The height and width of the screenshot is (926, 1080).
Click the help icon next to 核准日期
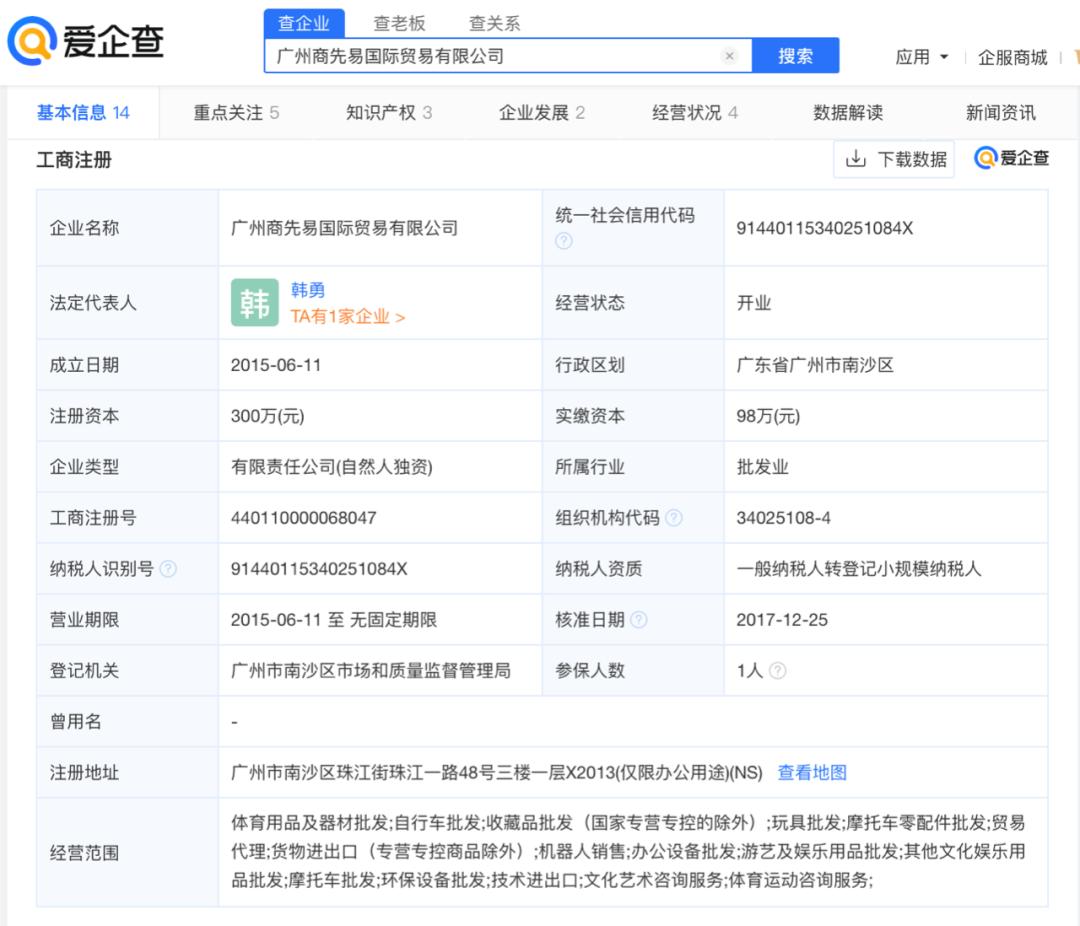pyautogui.click(x=637, y=620)
